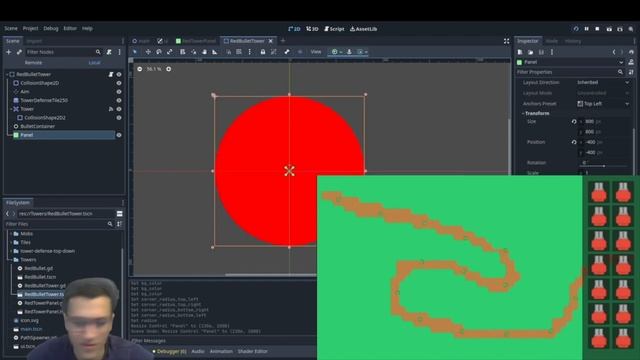Zoom out the viewport with minus icon
640x360 pixels.
pyautogui.click(x=140, y=69)
